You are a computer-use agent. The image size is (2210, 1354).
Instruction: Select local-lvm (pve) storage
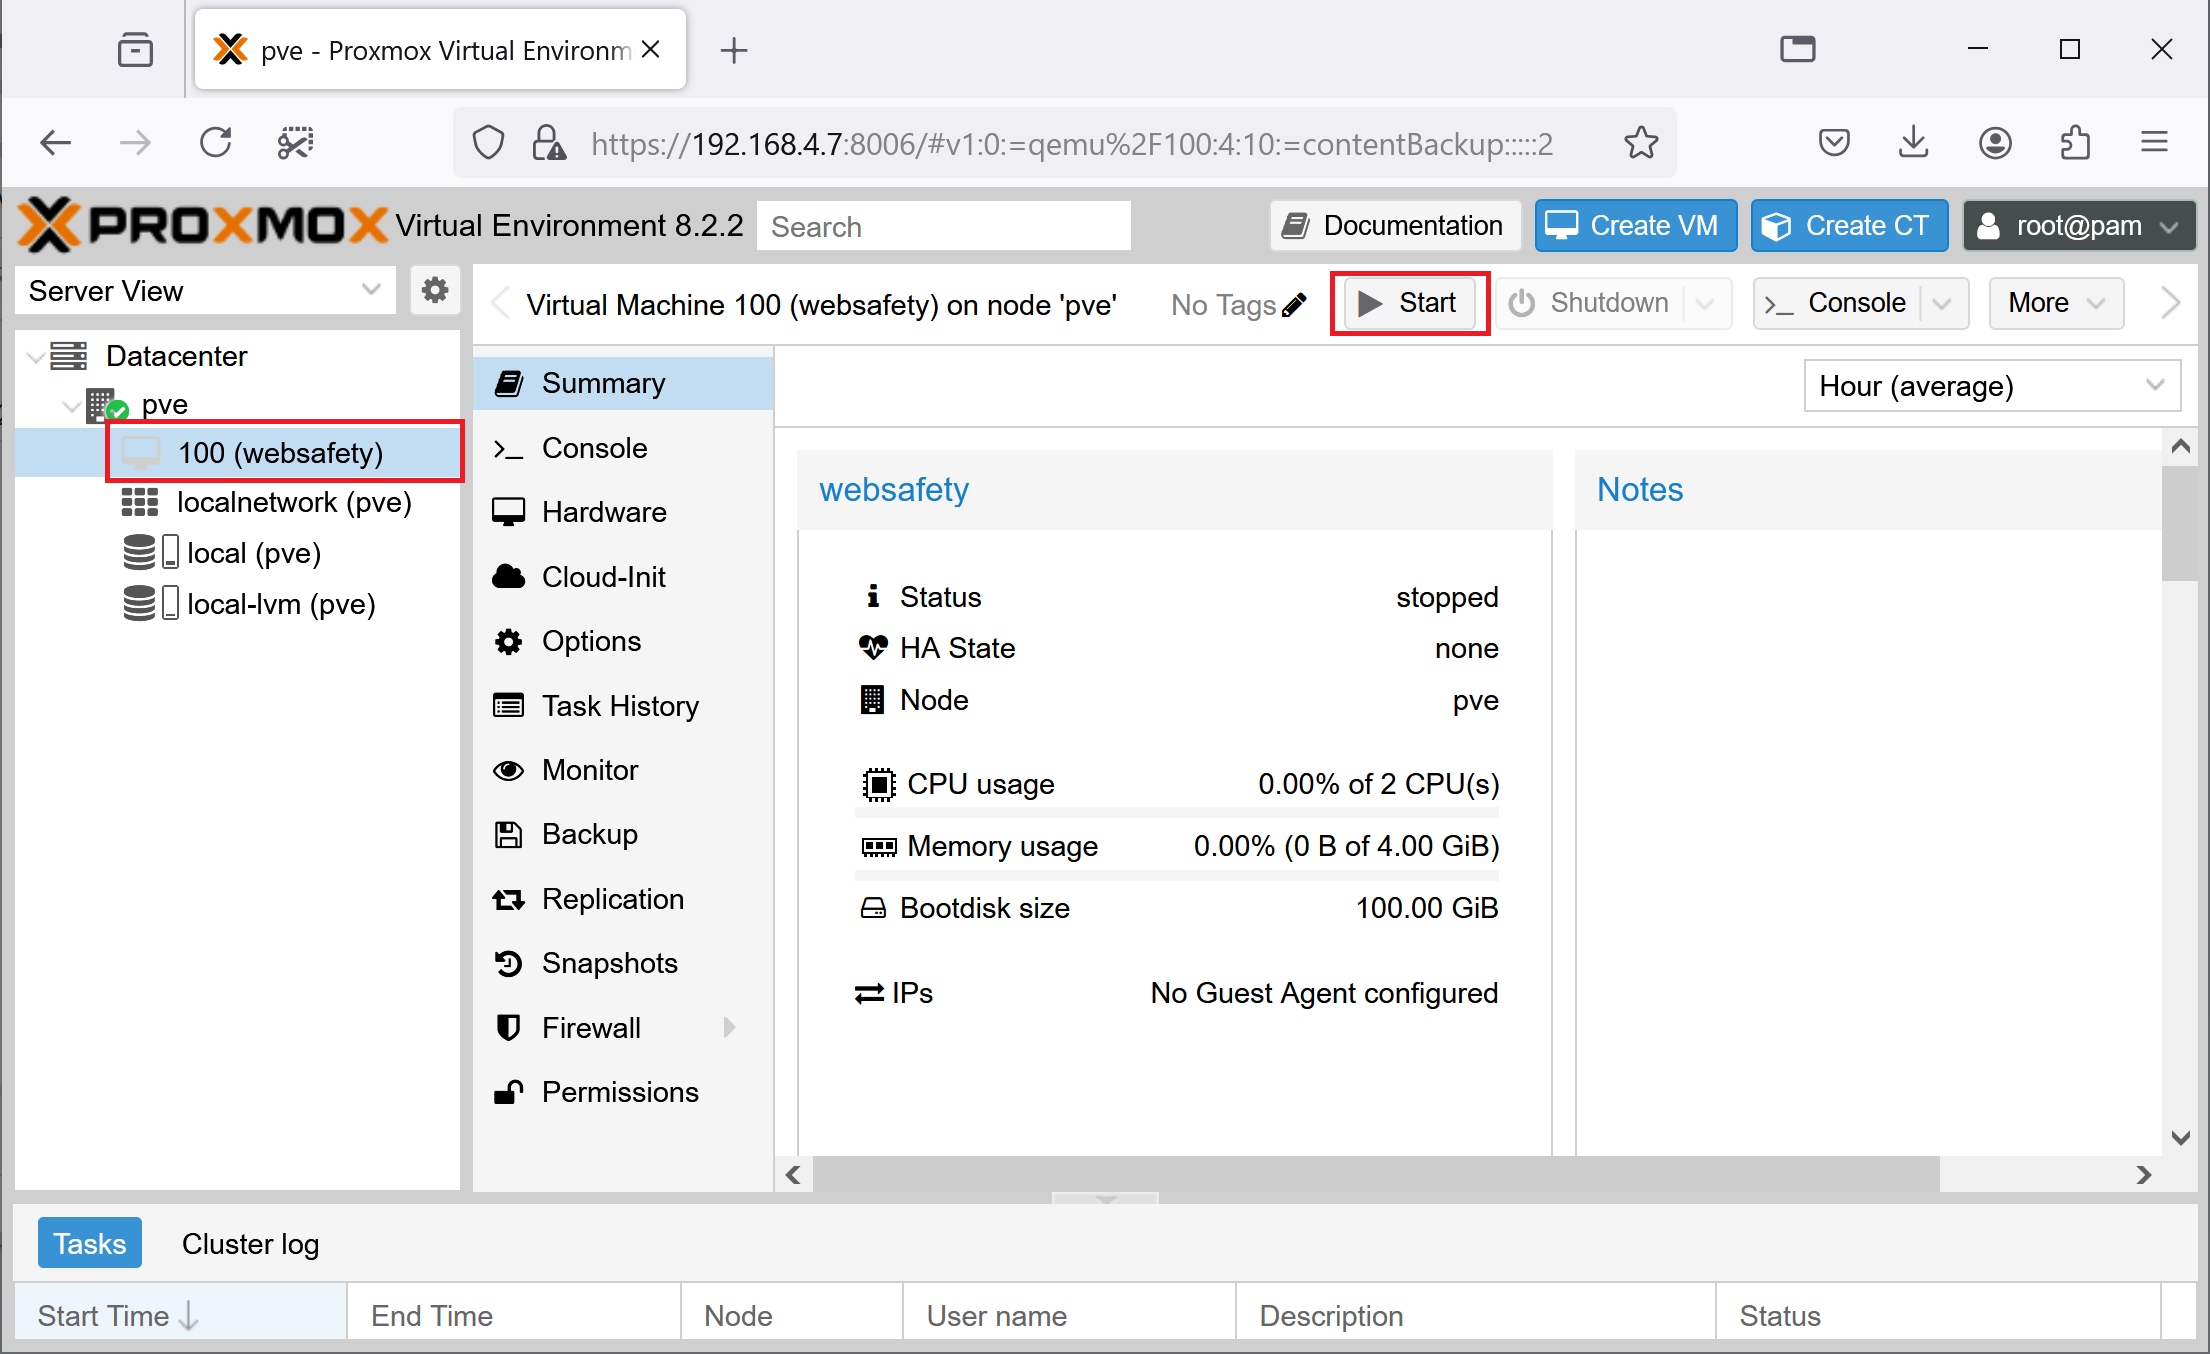pyautogui.click(x=281, y=604)
